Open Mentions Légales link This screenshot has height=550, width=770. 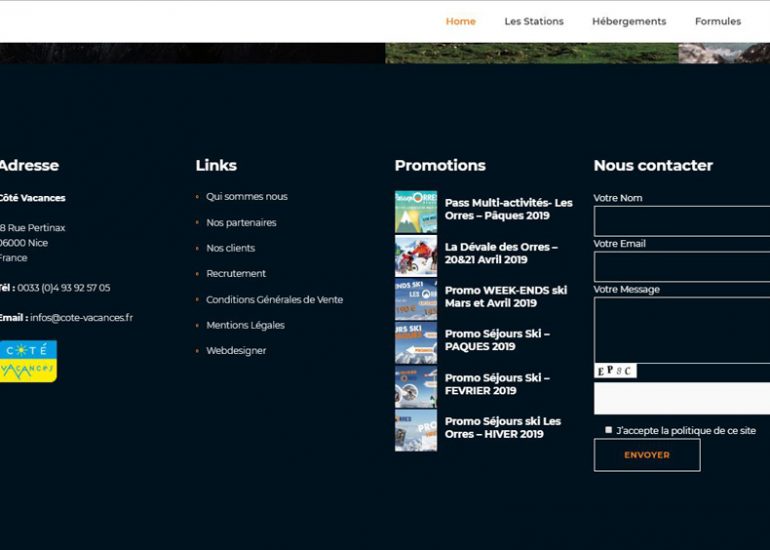coord(245,325)
